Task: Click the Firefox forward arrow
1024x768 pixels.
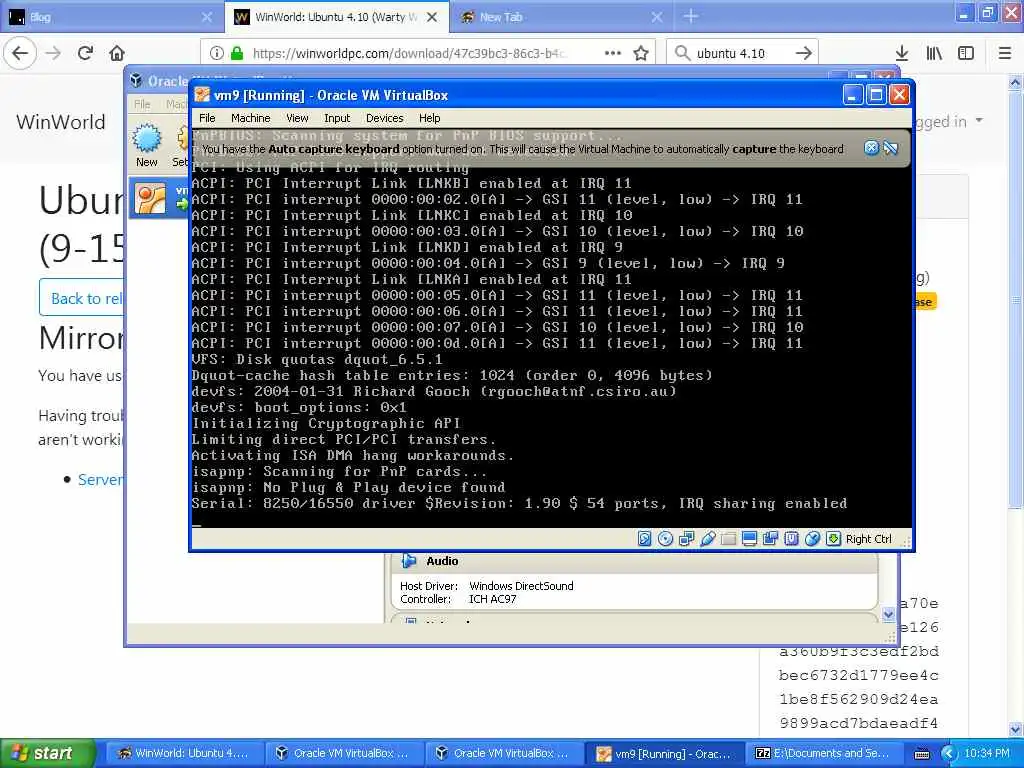Action: click(x=54, y=53)
